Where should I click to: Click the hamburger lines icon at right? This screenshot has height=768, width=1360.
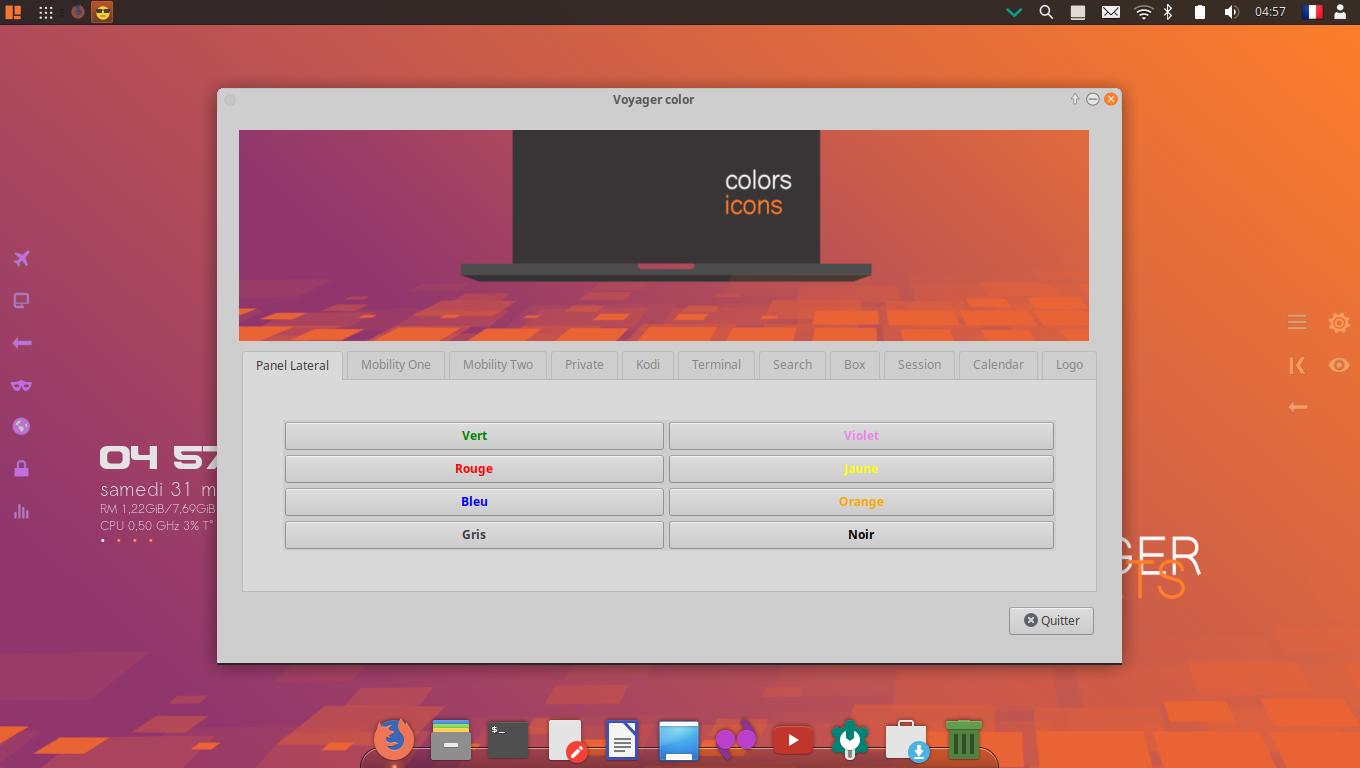pyautogui.click(x=1297, y=322)
